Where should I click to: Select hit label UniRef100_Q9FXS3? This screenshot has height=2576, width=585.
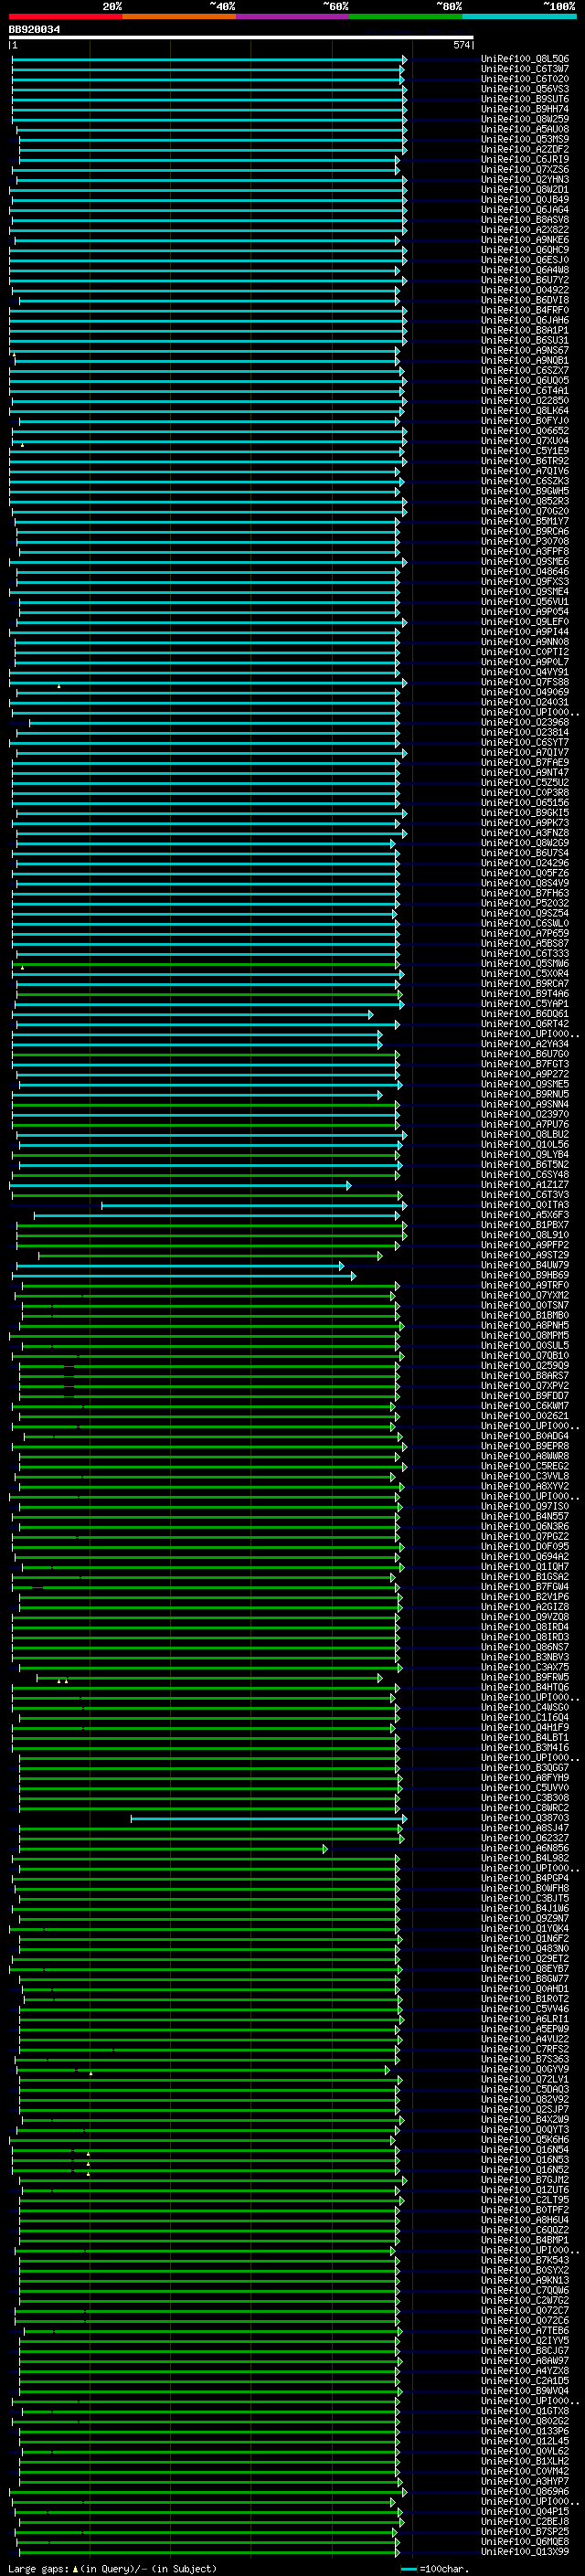[525, 581]
